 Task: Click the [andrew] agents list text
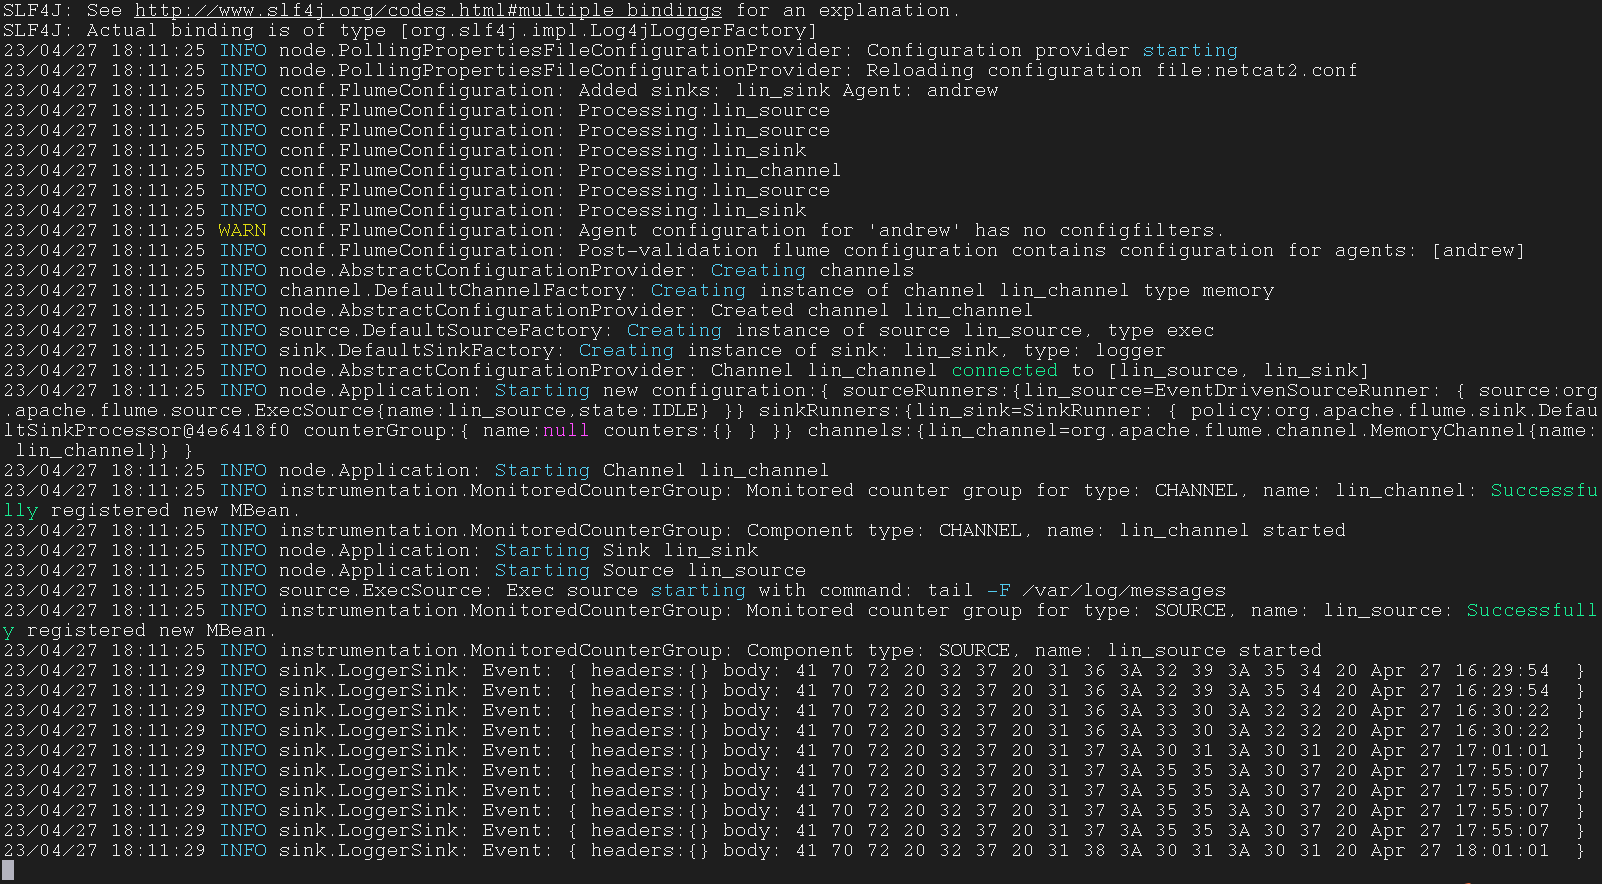pos(1478,251)
